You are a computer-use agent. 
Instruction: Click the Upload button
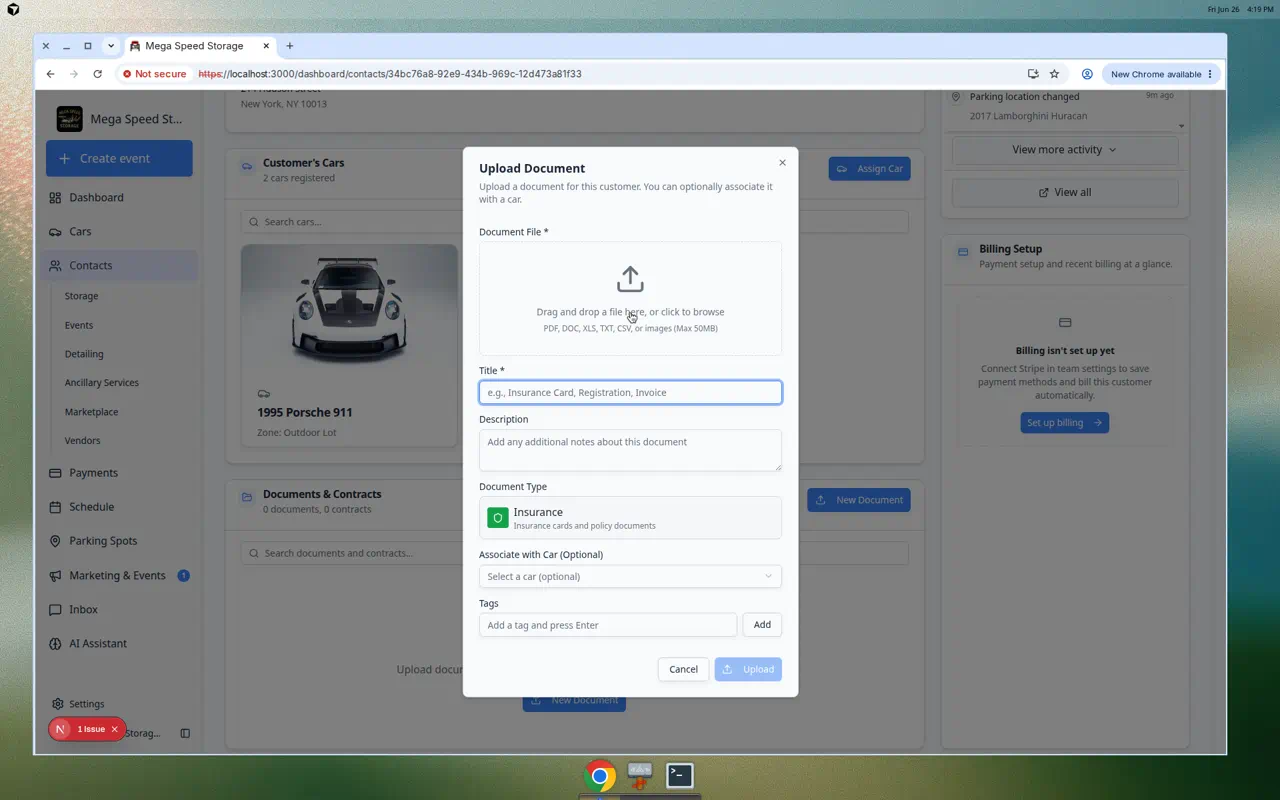click(748, 669)
